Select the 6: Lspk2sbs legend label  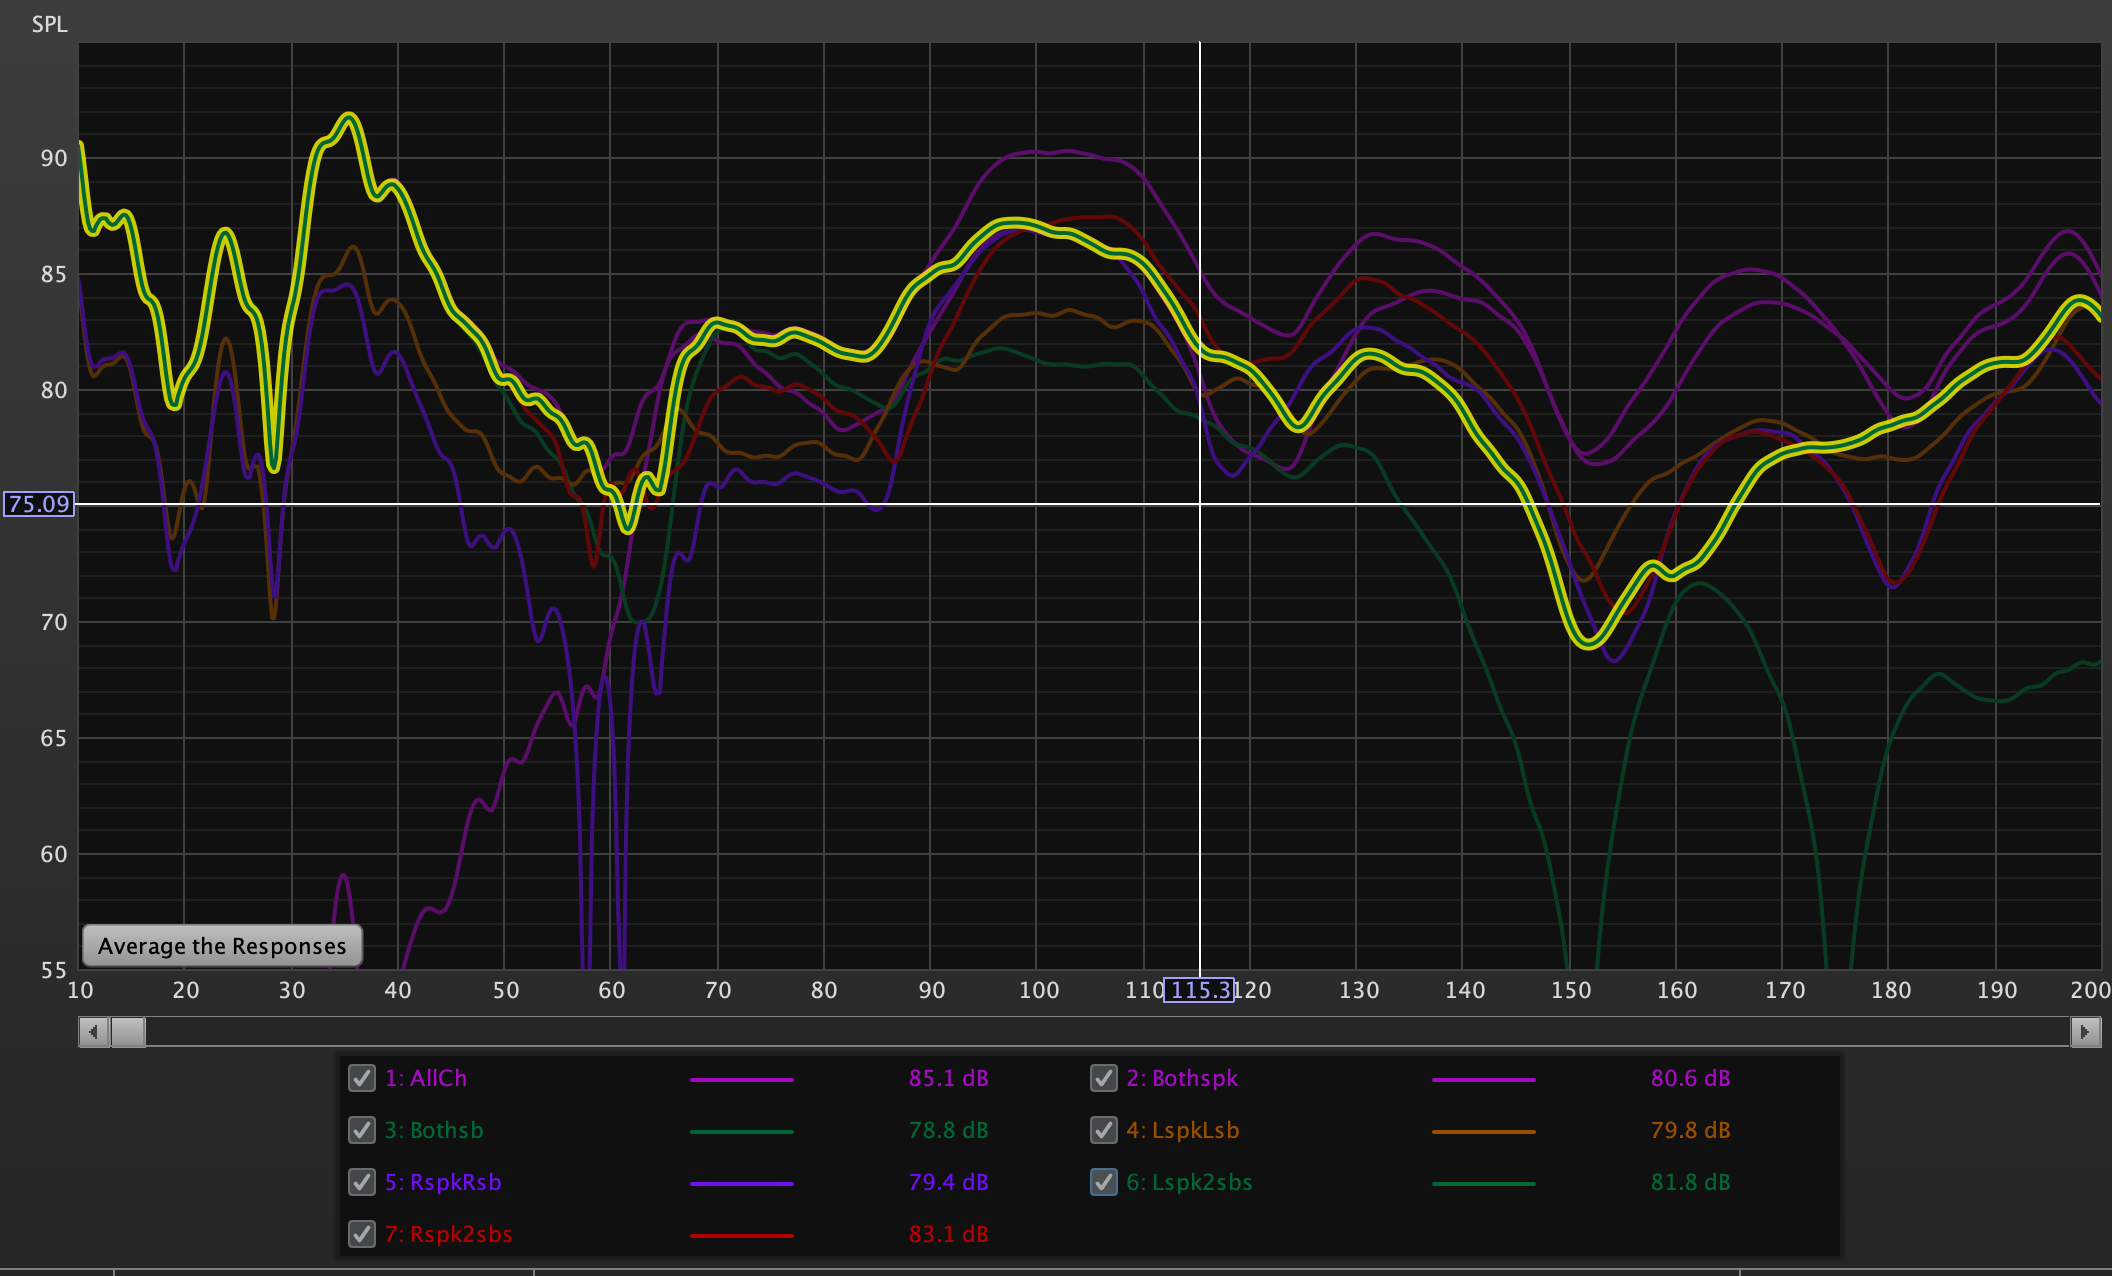click(x=1189, y=1182)
